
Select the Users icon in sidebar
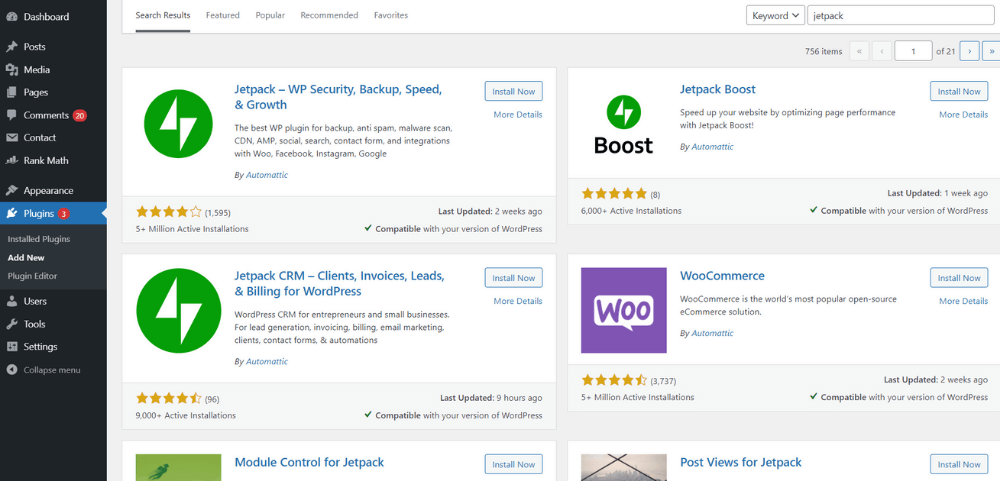tap(11, 301)
